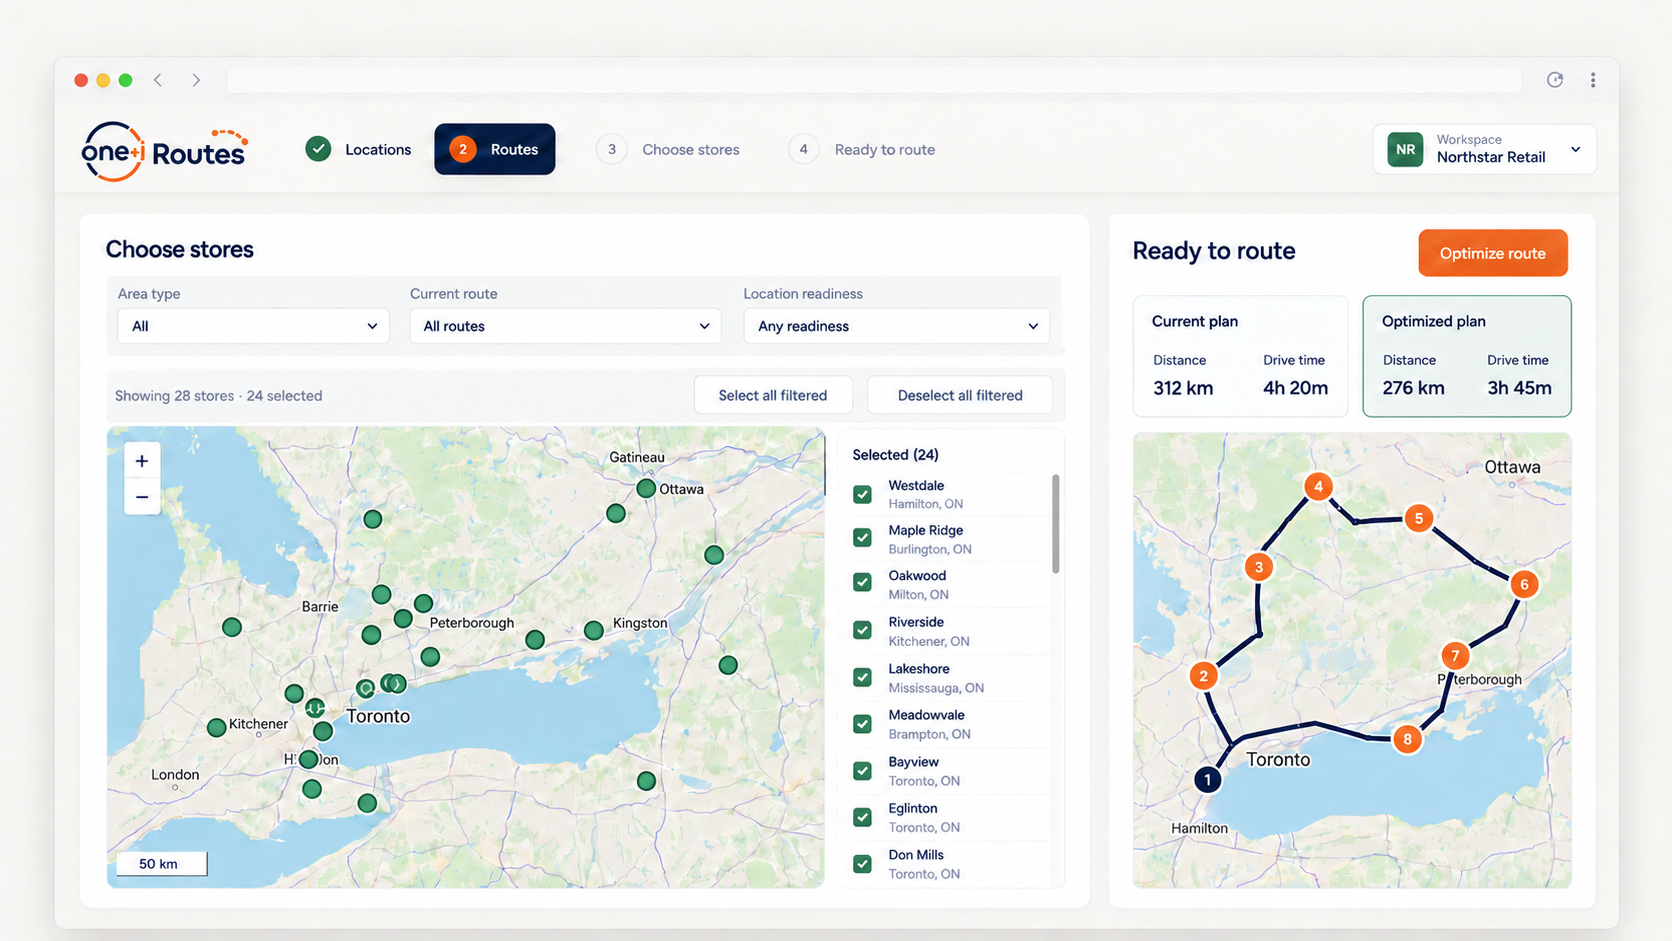Select route stop 8 marker
Viewport: 1672px width, 941px height.
1407,739
